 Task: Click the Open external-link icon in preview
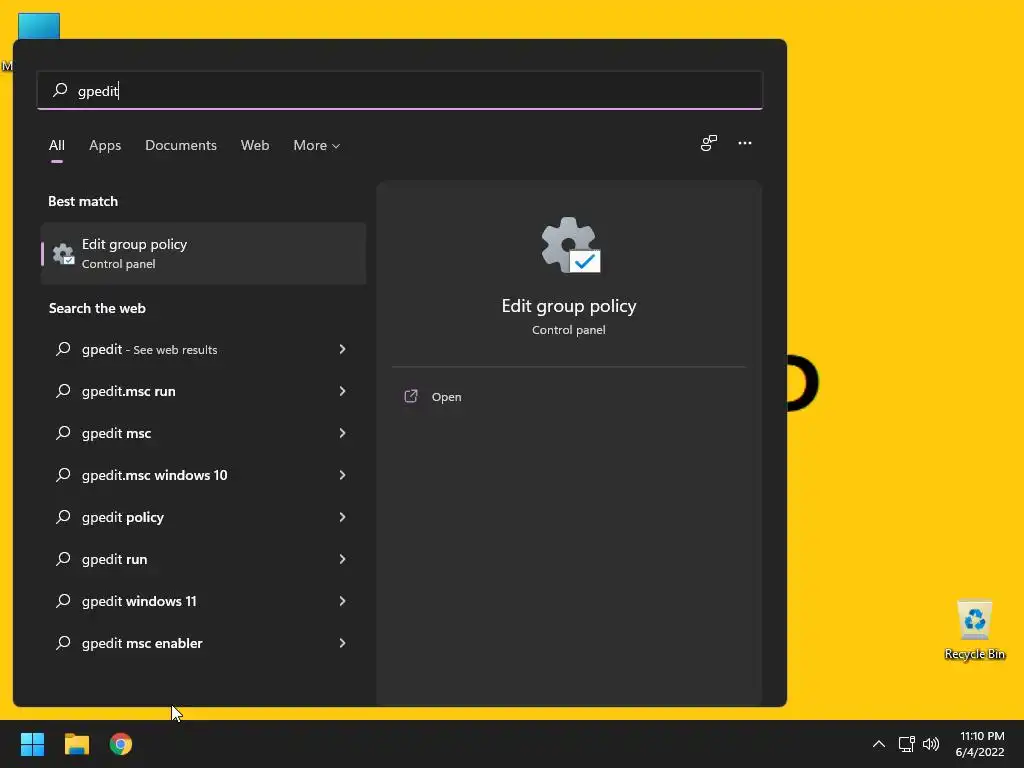pos(411,396)
